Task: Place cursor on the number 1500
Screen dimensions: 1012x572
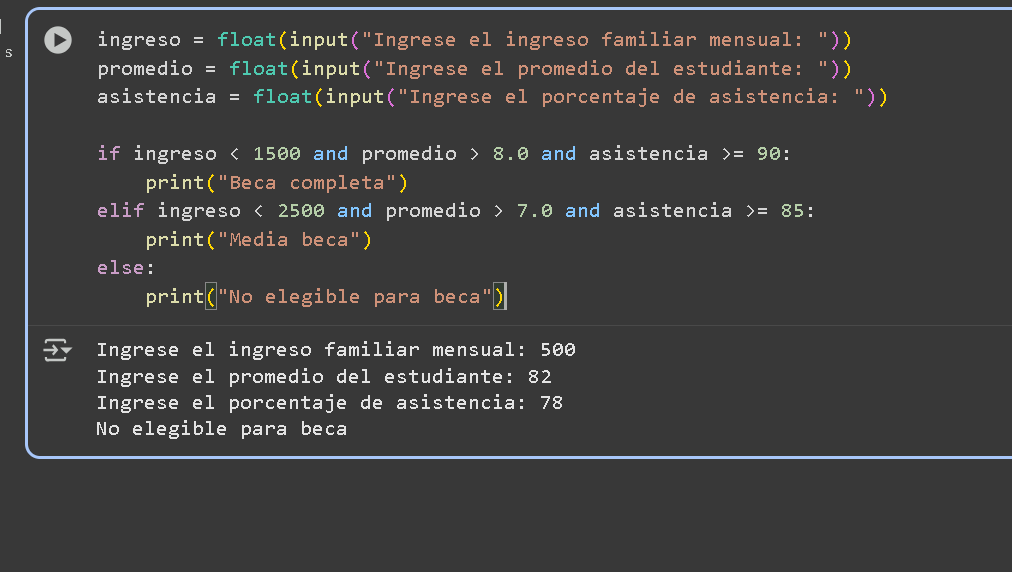Action: 276,154
